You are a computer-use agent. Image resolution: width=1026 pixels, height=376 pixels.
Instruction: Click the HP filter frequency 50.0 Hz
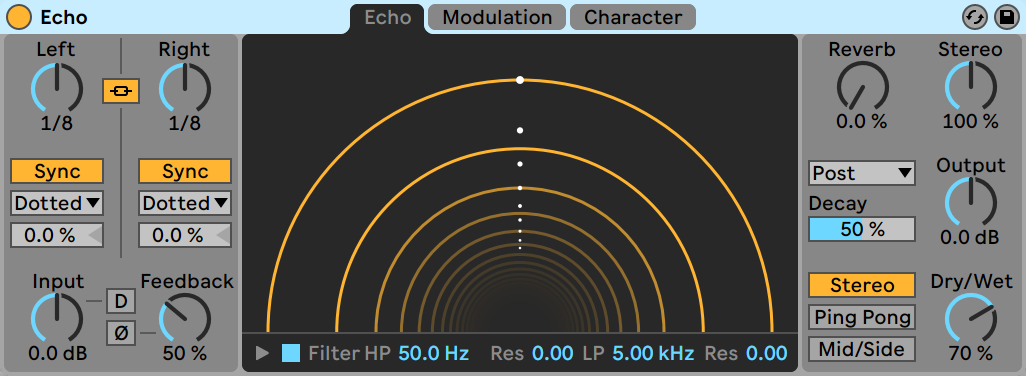(434, 354)
